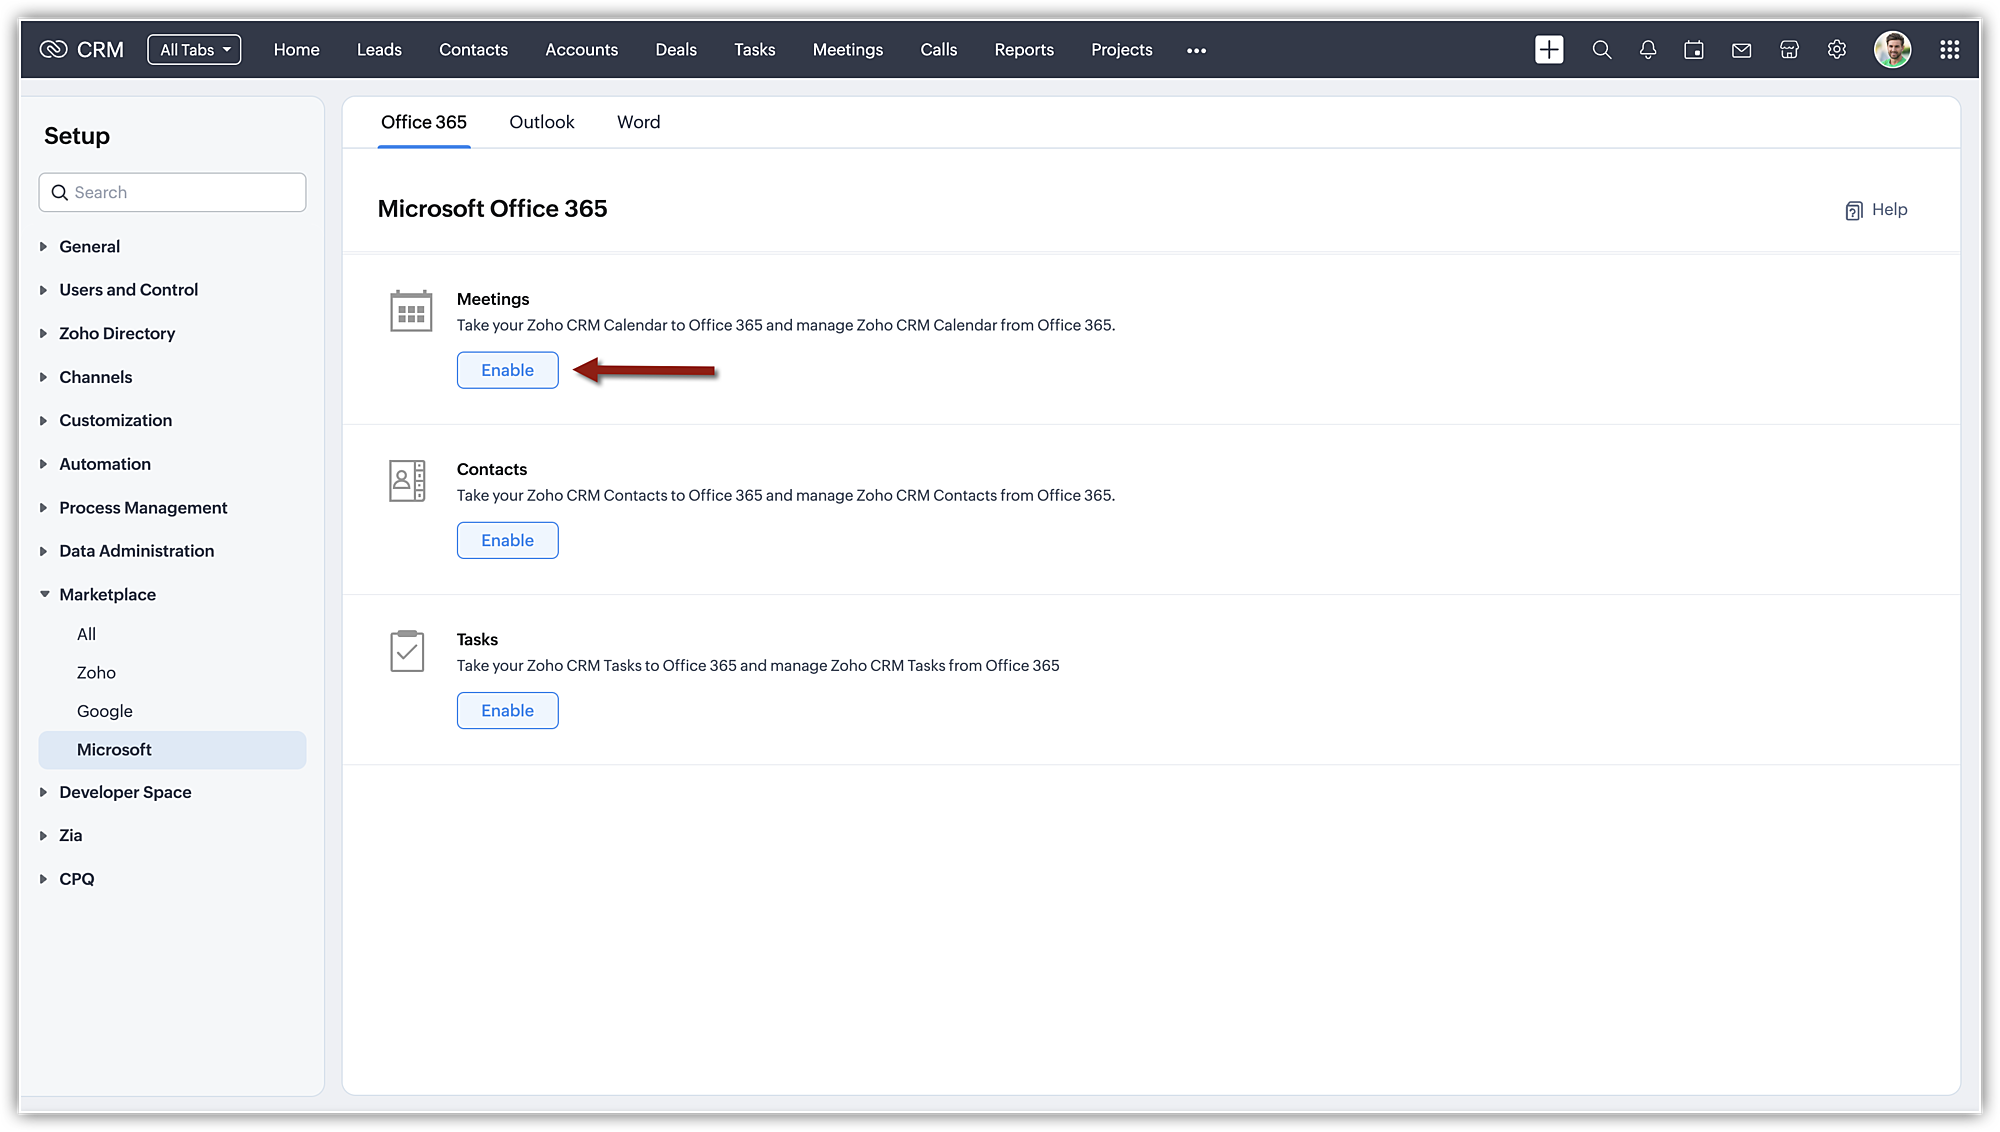Collapse the Marketplace section

click(107, 594)
